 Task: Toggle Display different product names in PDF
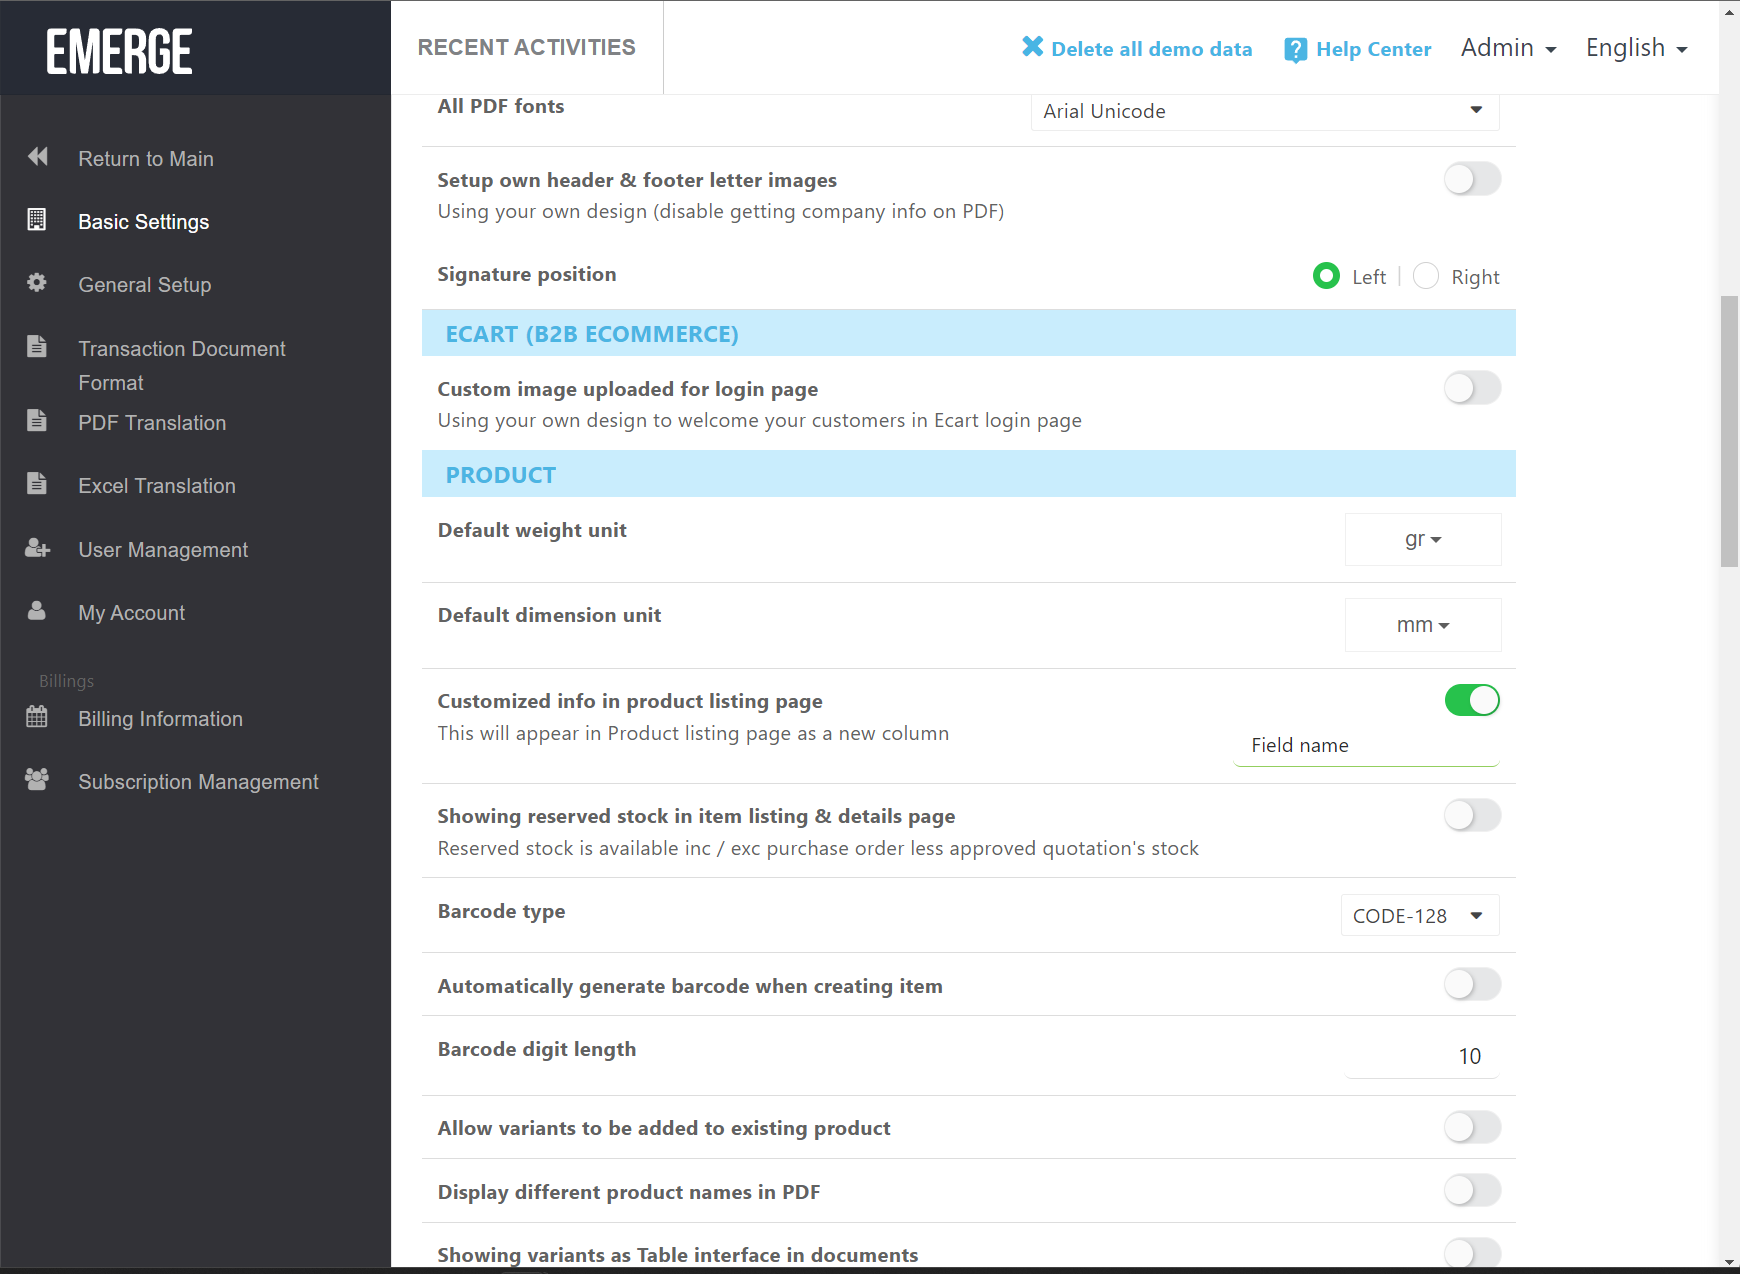coord(1472,1190)
